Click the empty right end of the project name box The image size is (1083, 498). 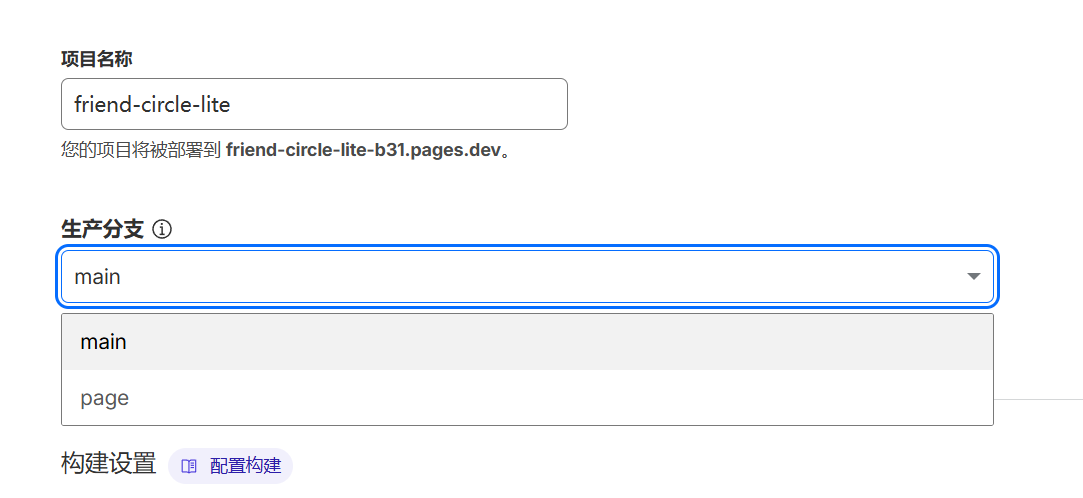pos(520,104)
